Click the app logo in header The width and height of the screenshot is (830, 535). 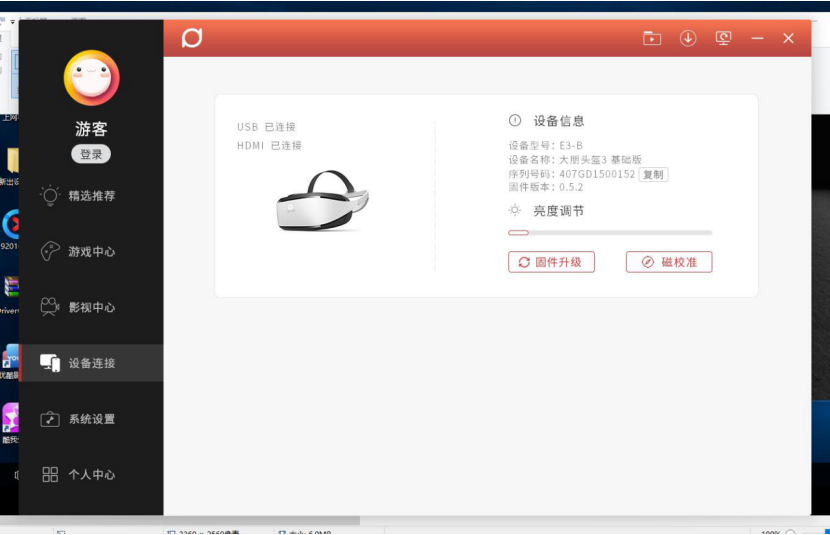192,38
